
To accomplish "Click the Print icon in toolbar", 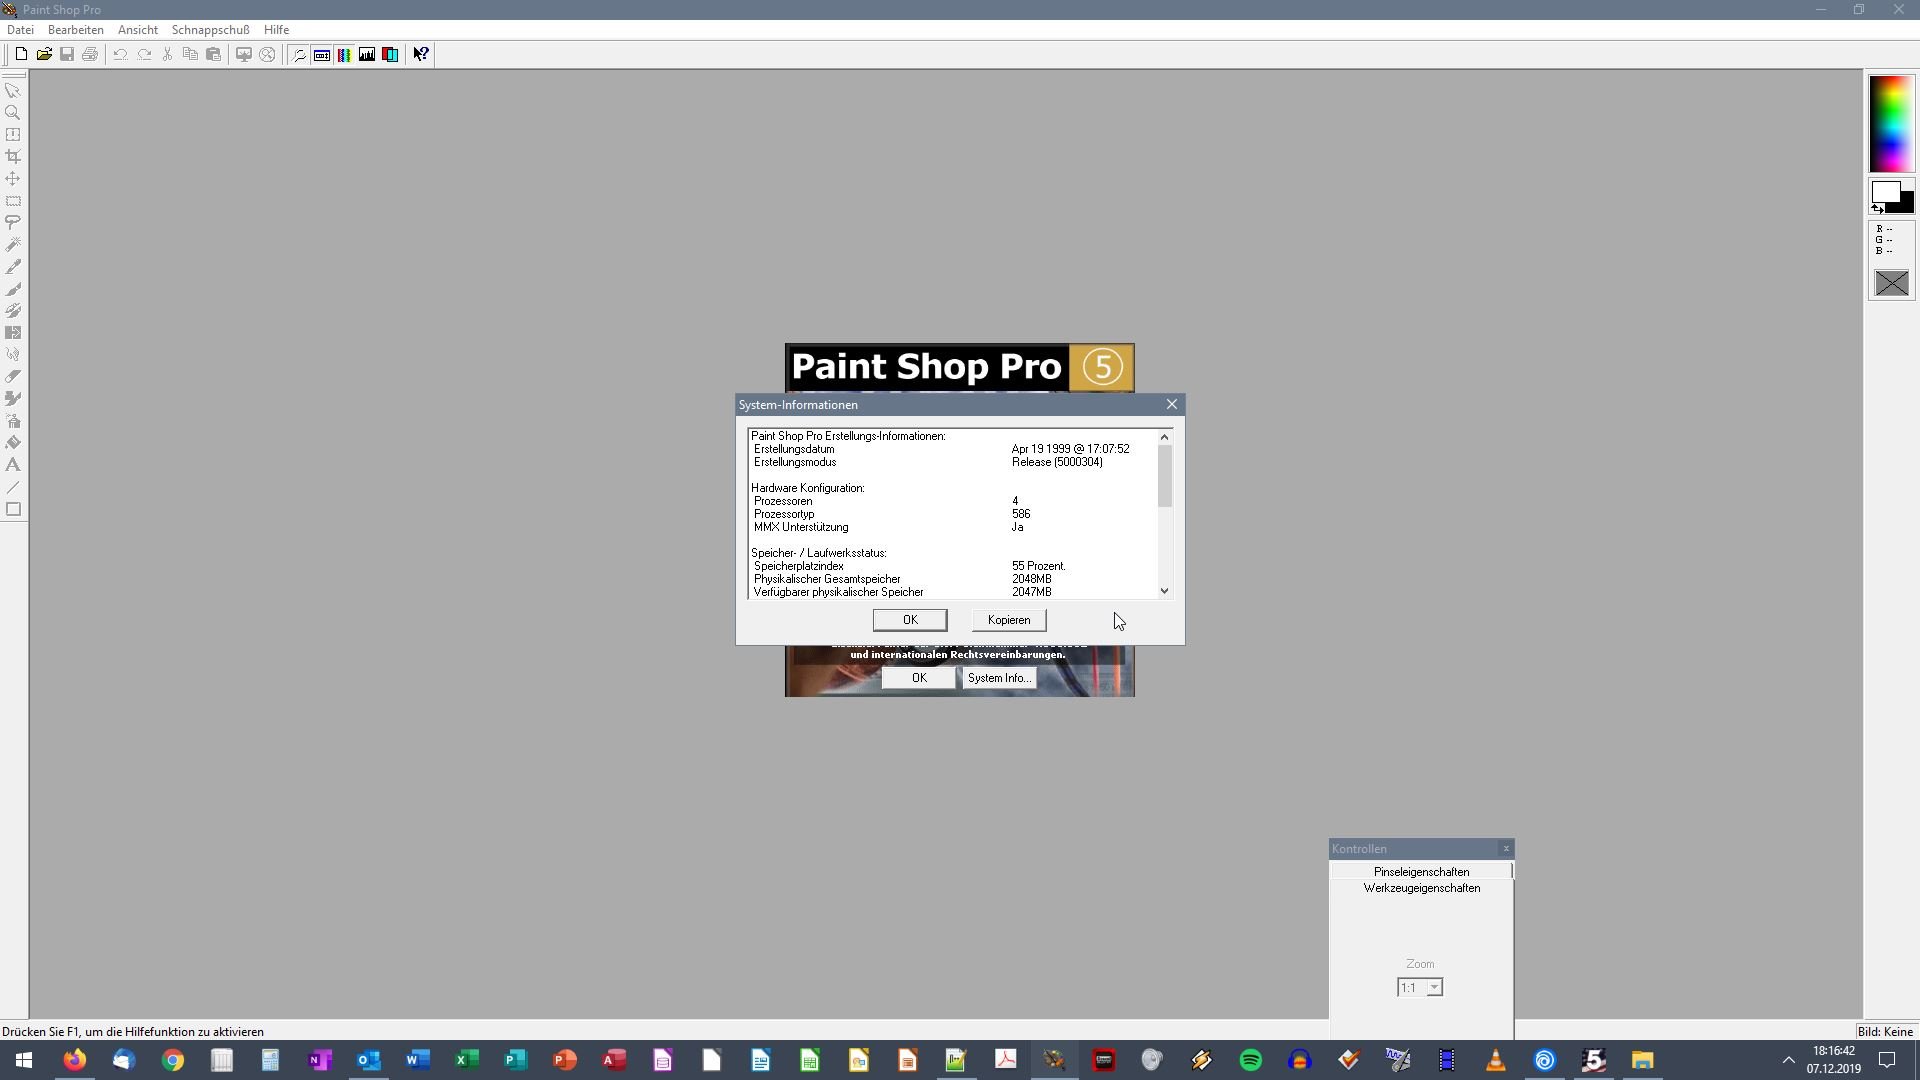I will 90,55.
